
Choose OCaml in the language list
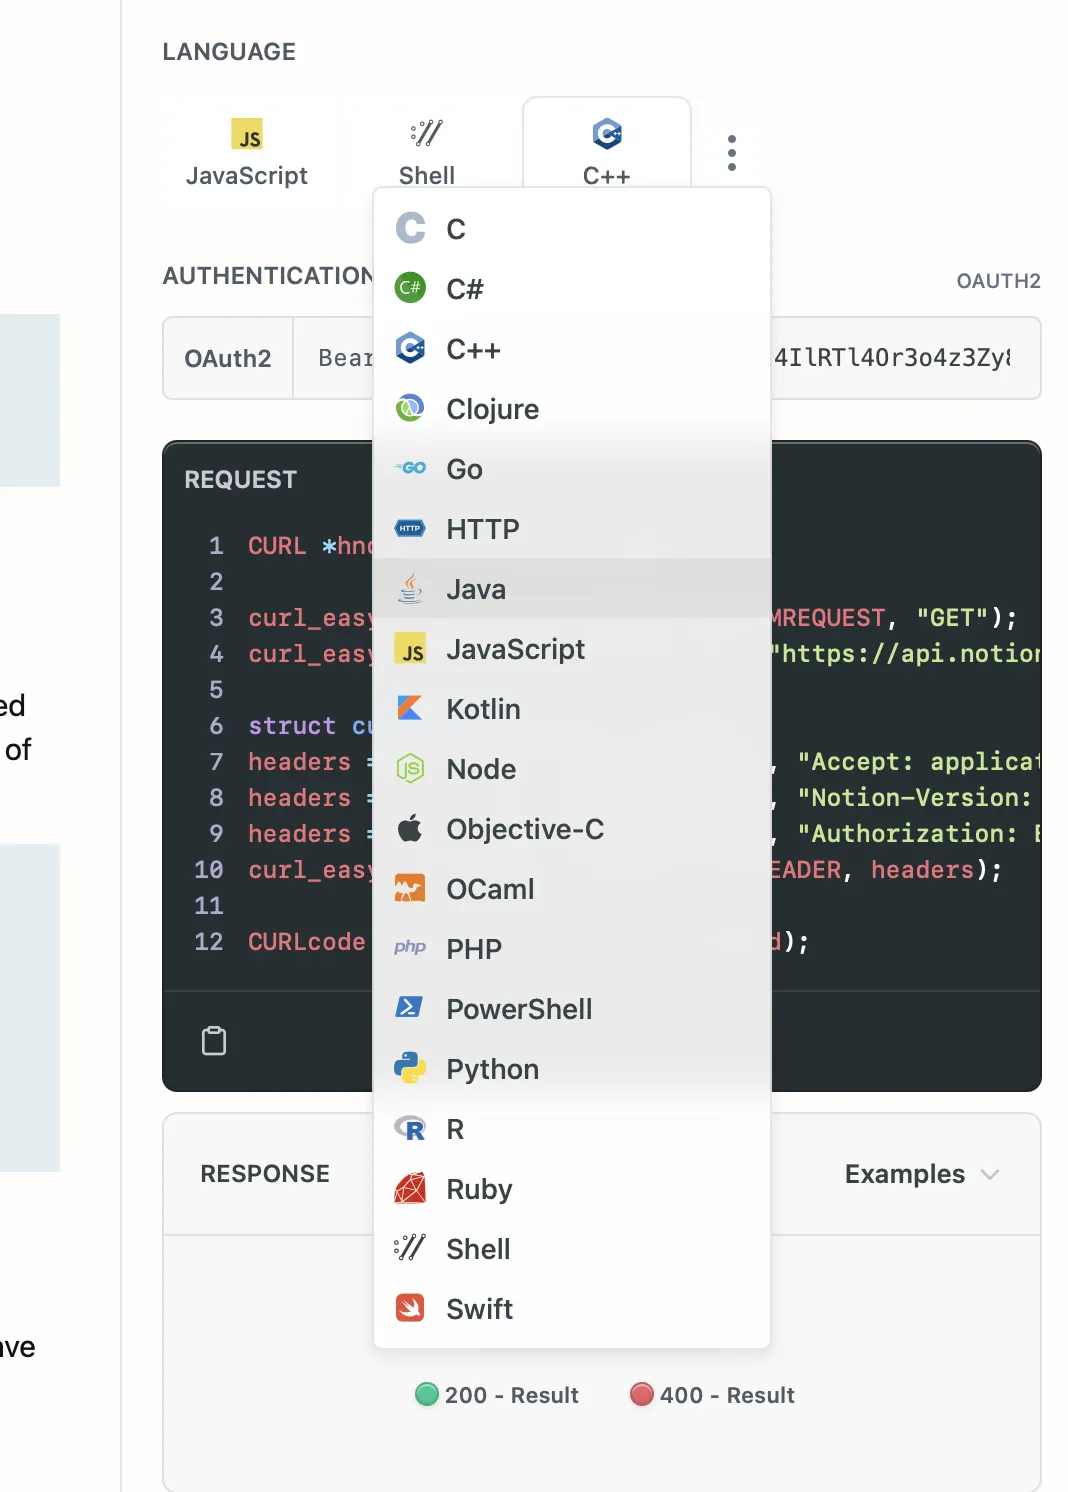pyautogui.click(x=571, y=889)
